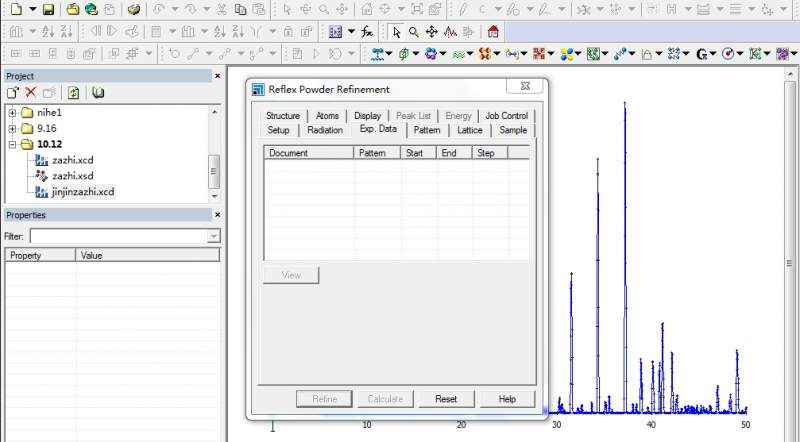Switch to the Setup tab
The image size is (800, 442).
pos(278,130)
